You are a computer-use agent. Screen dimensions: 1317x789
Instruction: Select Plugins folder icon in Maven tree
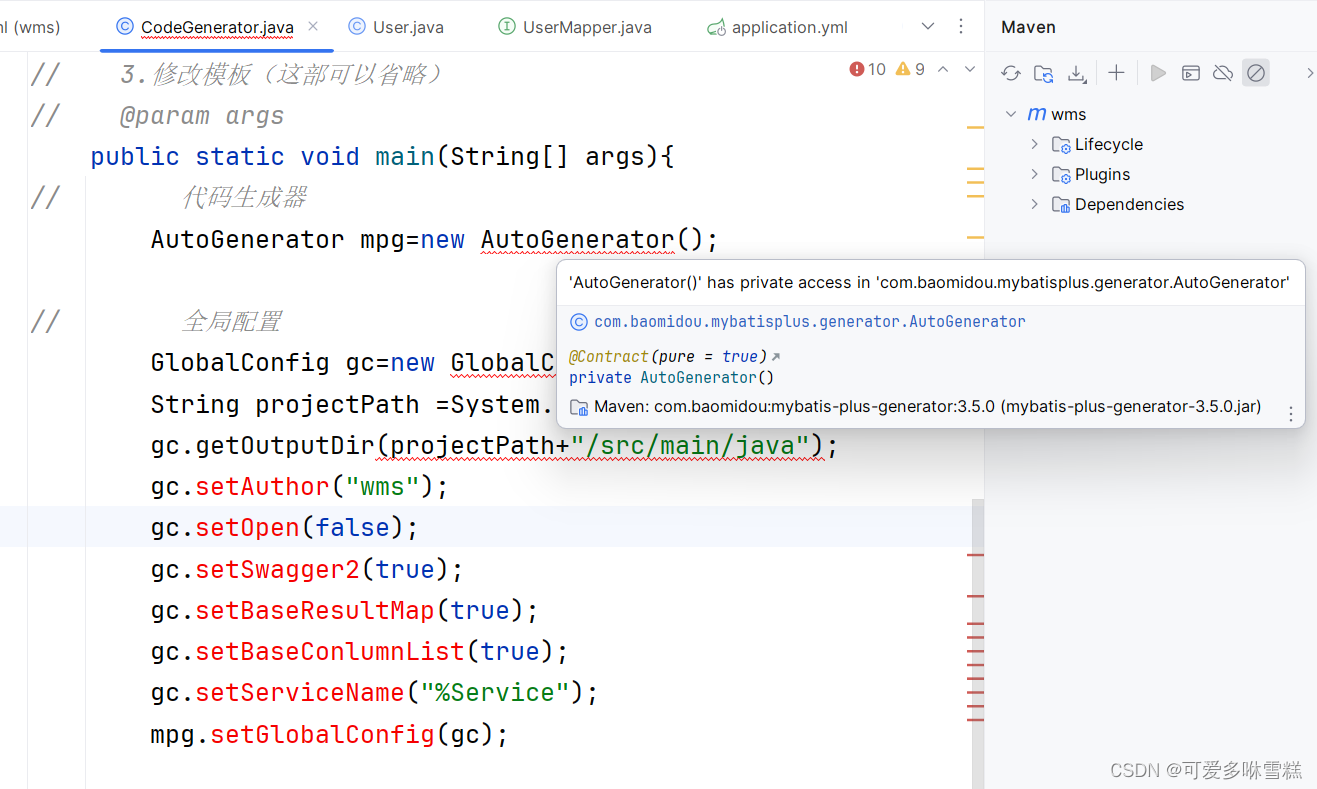coord(1061,175)
